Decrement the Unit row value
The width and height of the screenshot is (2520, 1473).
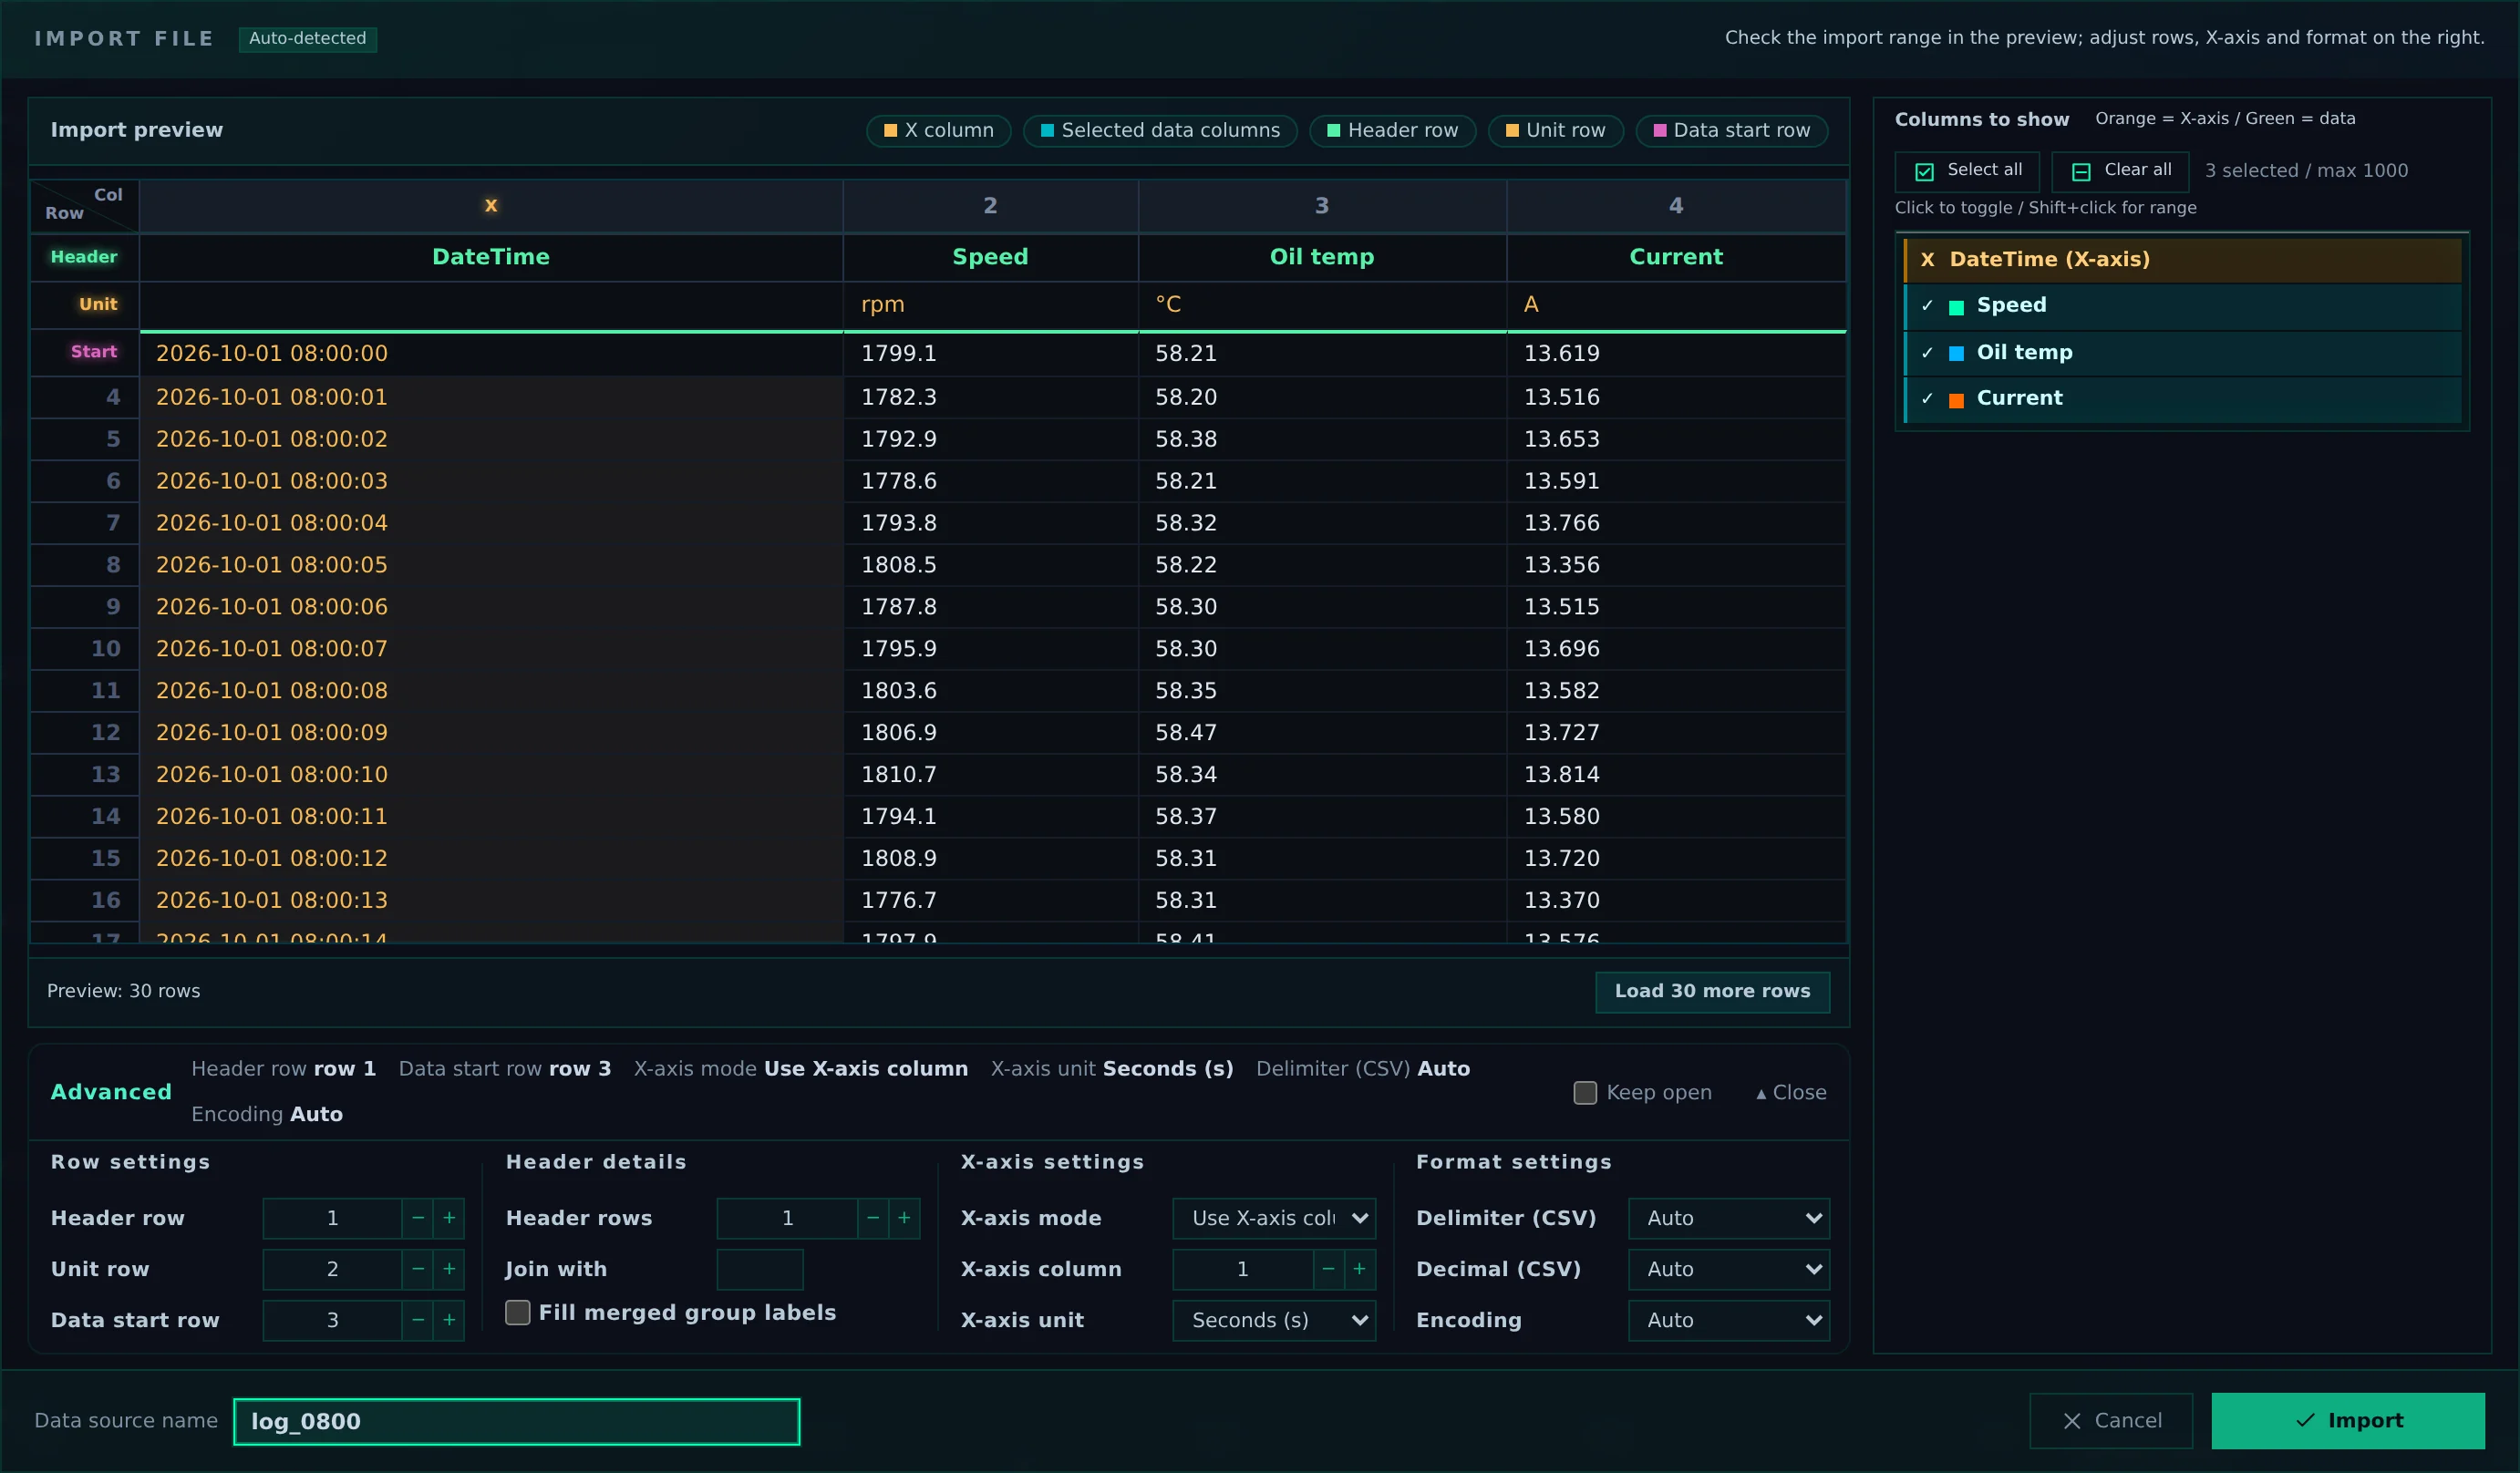tap(418, 1269)
